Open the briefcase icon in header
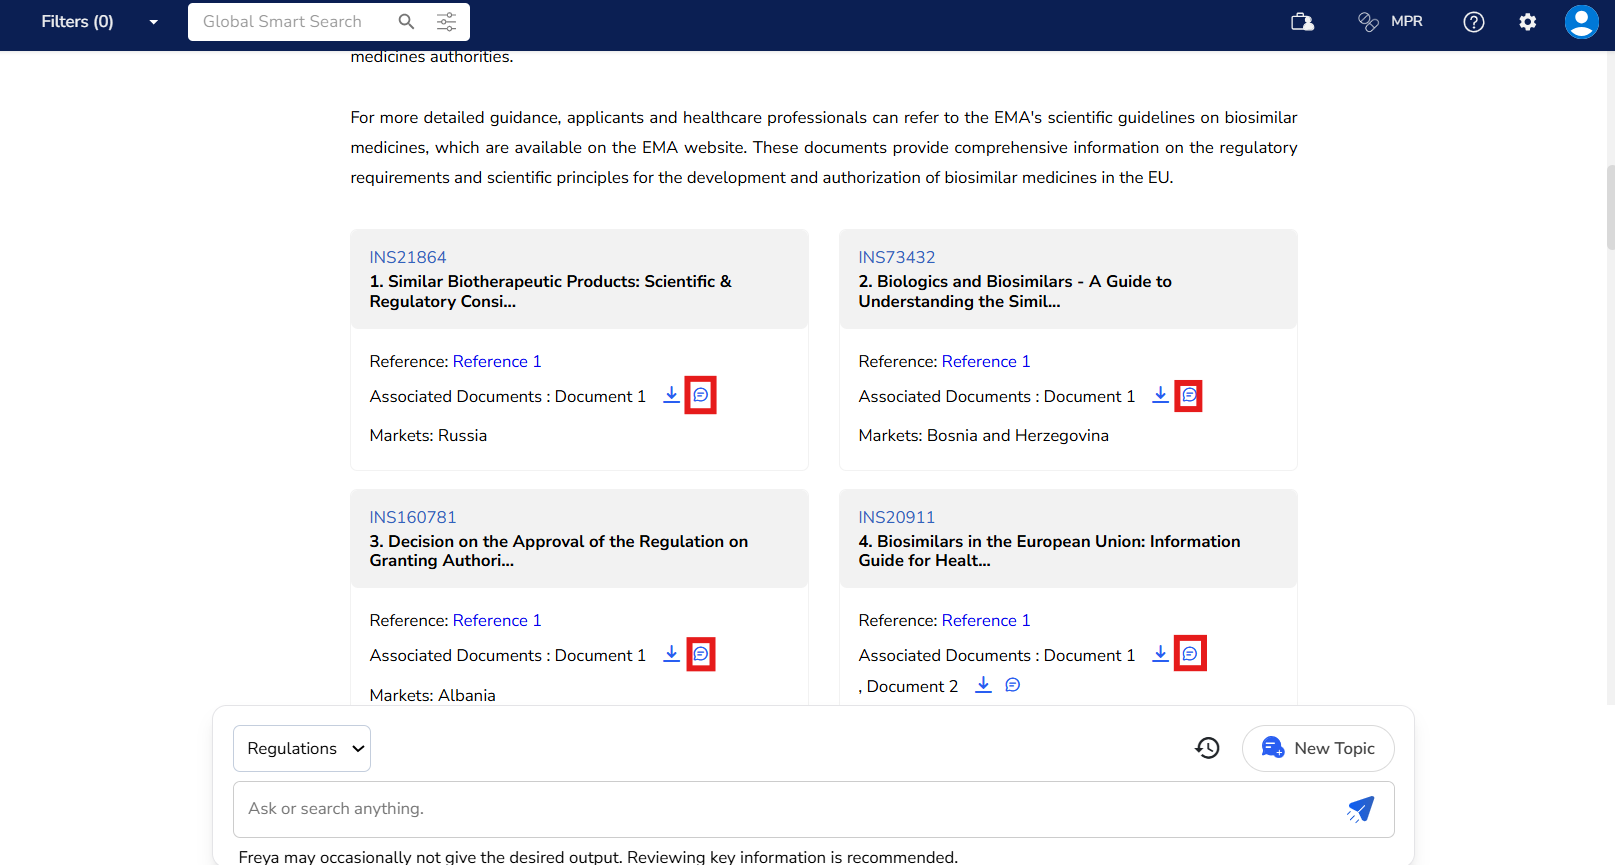 point(1302,22)
